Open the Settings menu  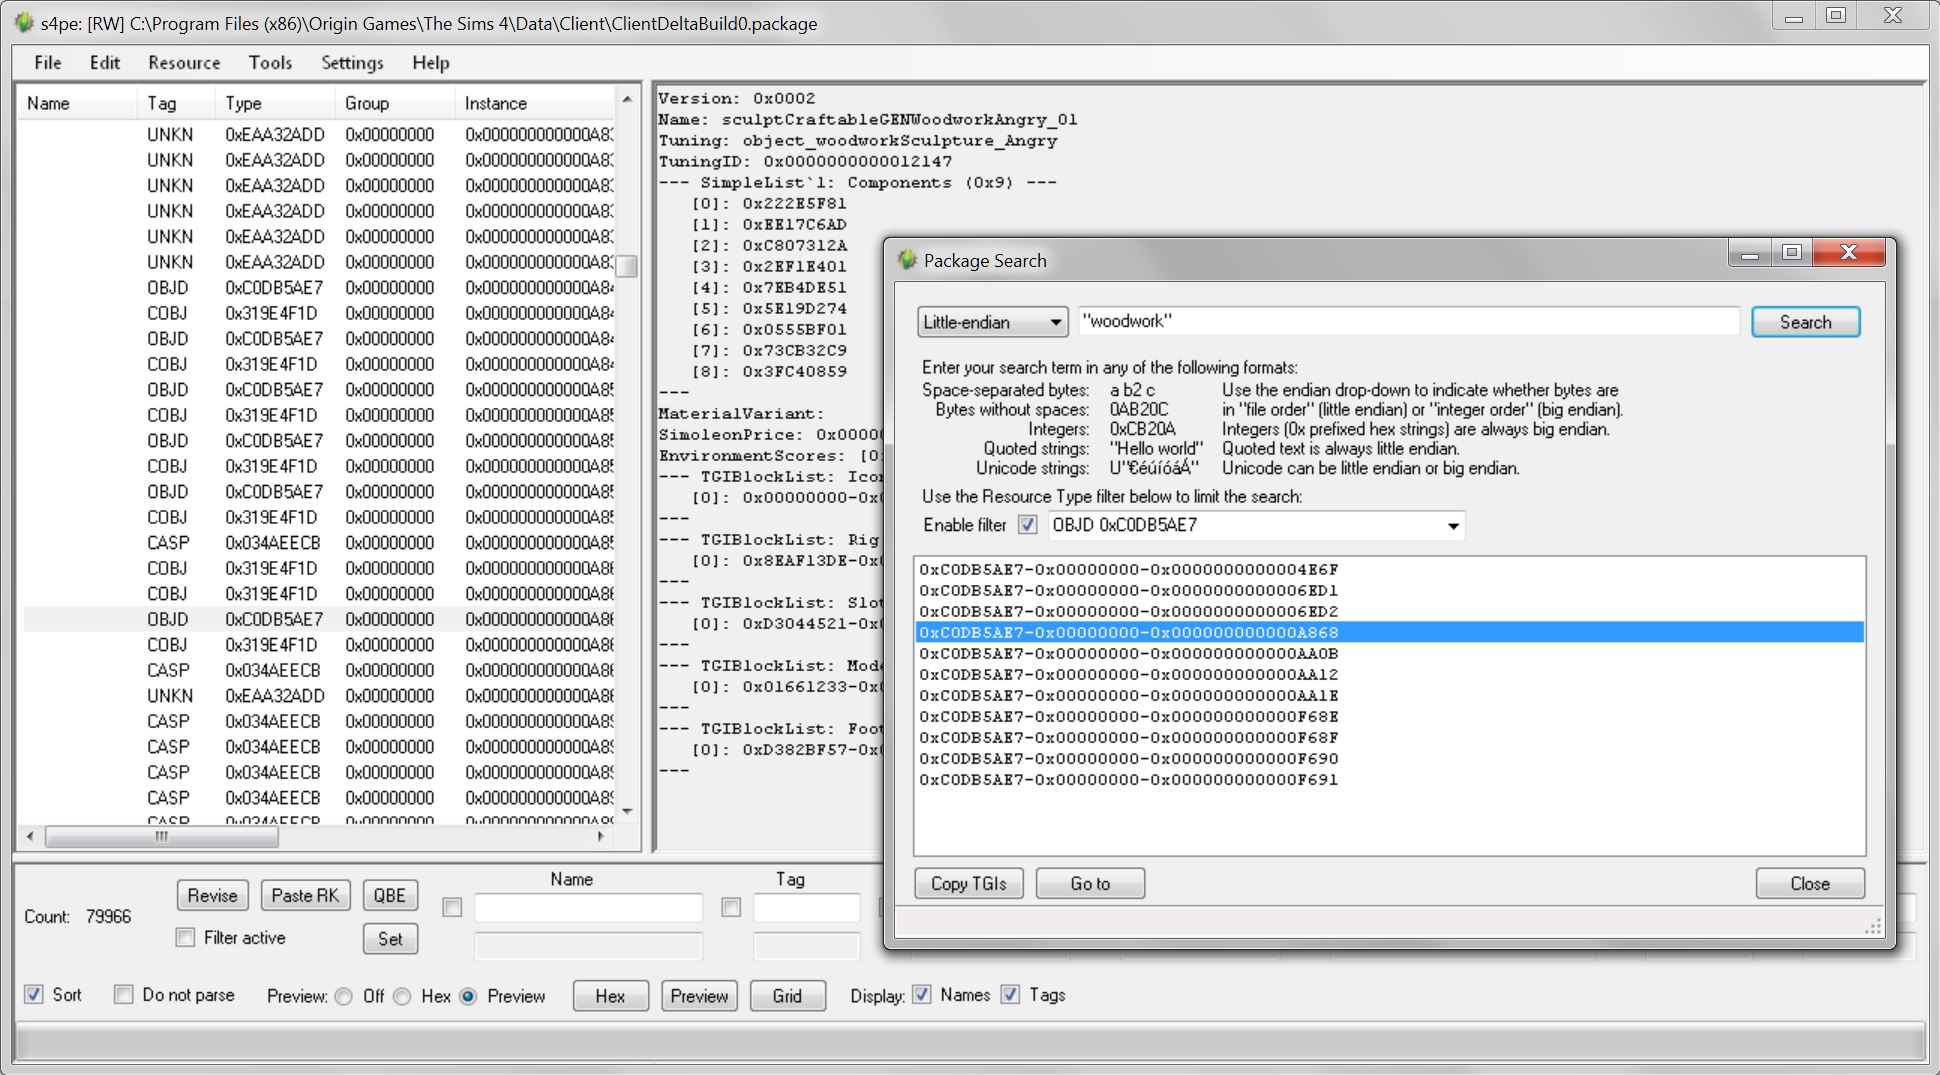[x=352, y=62]
